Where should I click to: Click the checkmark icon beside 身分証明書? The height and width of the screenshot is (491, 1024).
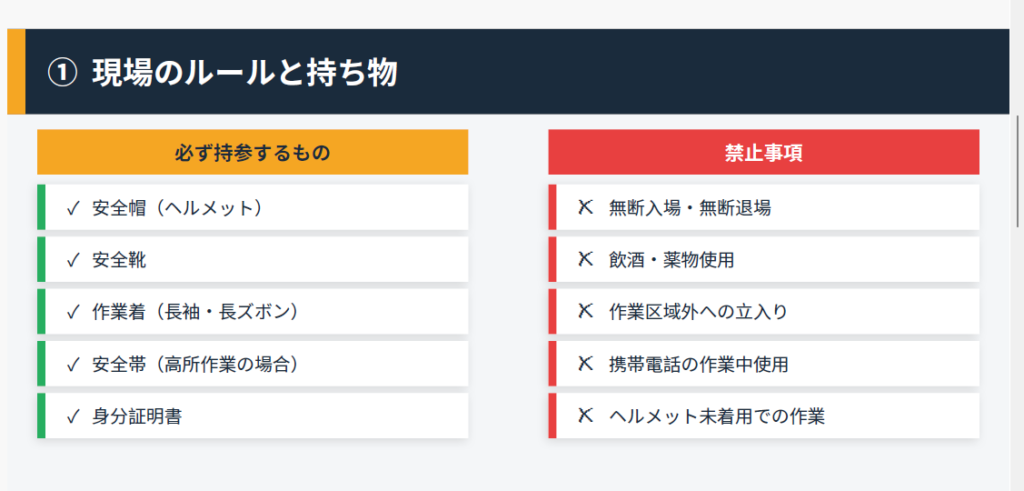72,416
